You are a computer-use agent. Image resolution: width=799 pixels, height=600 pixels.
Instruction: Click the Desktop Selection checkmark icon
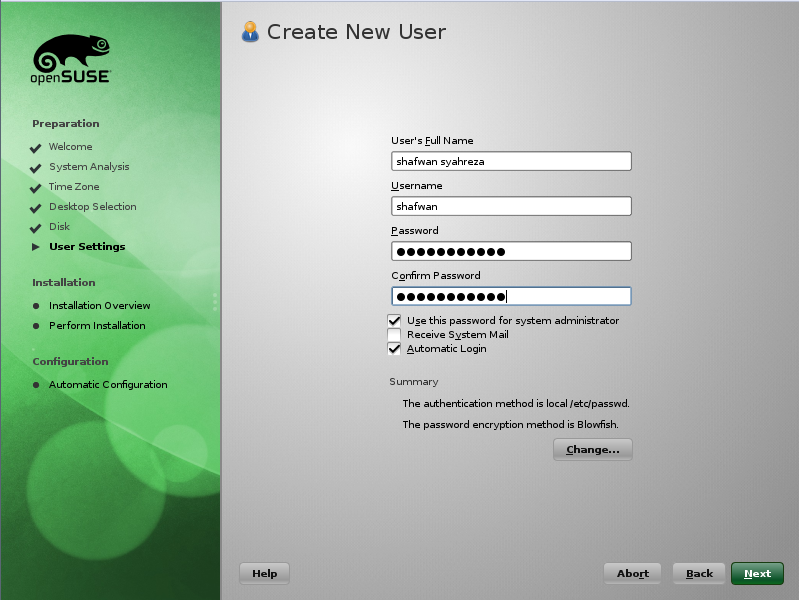coord(36,208)
